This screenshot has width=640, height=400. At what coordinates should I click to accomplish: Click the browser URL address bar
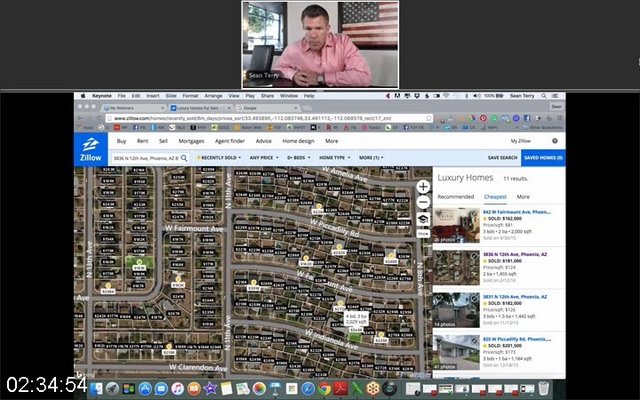(x=269, y=118)
